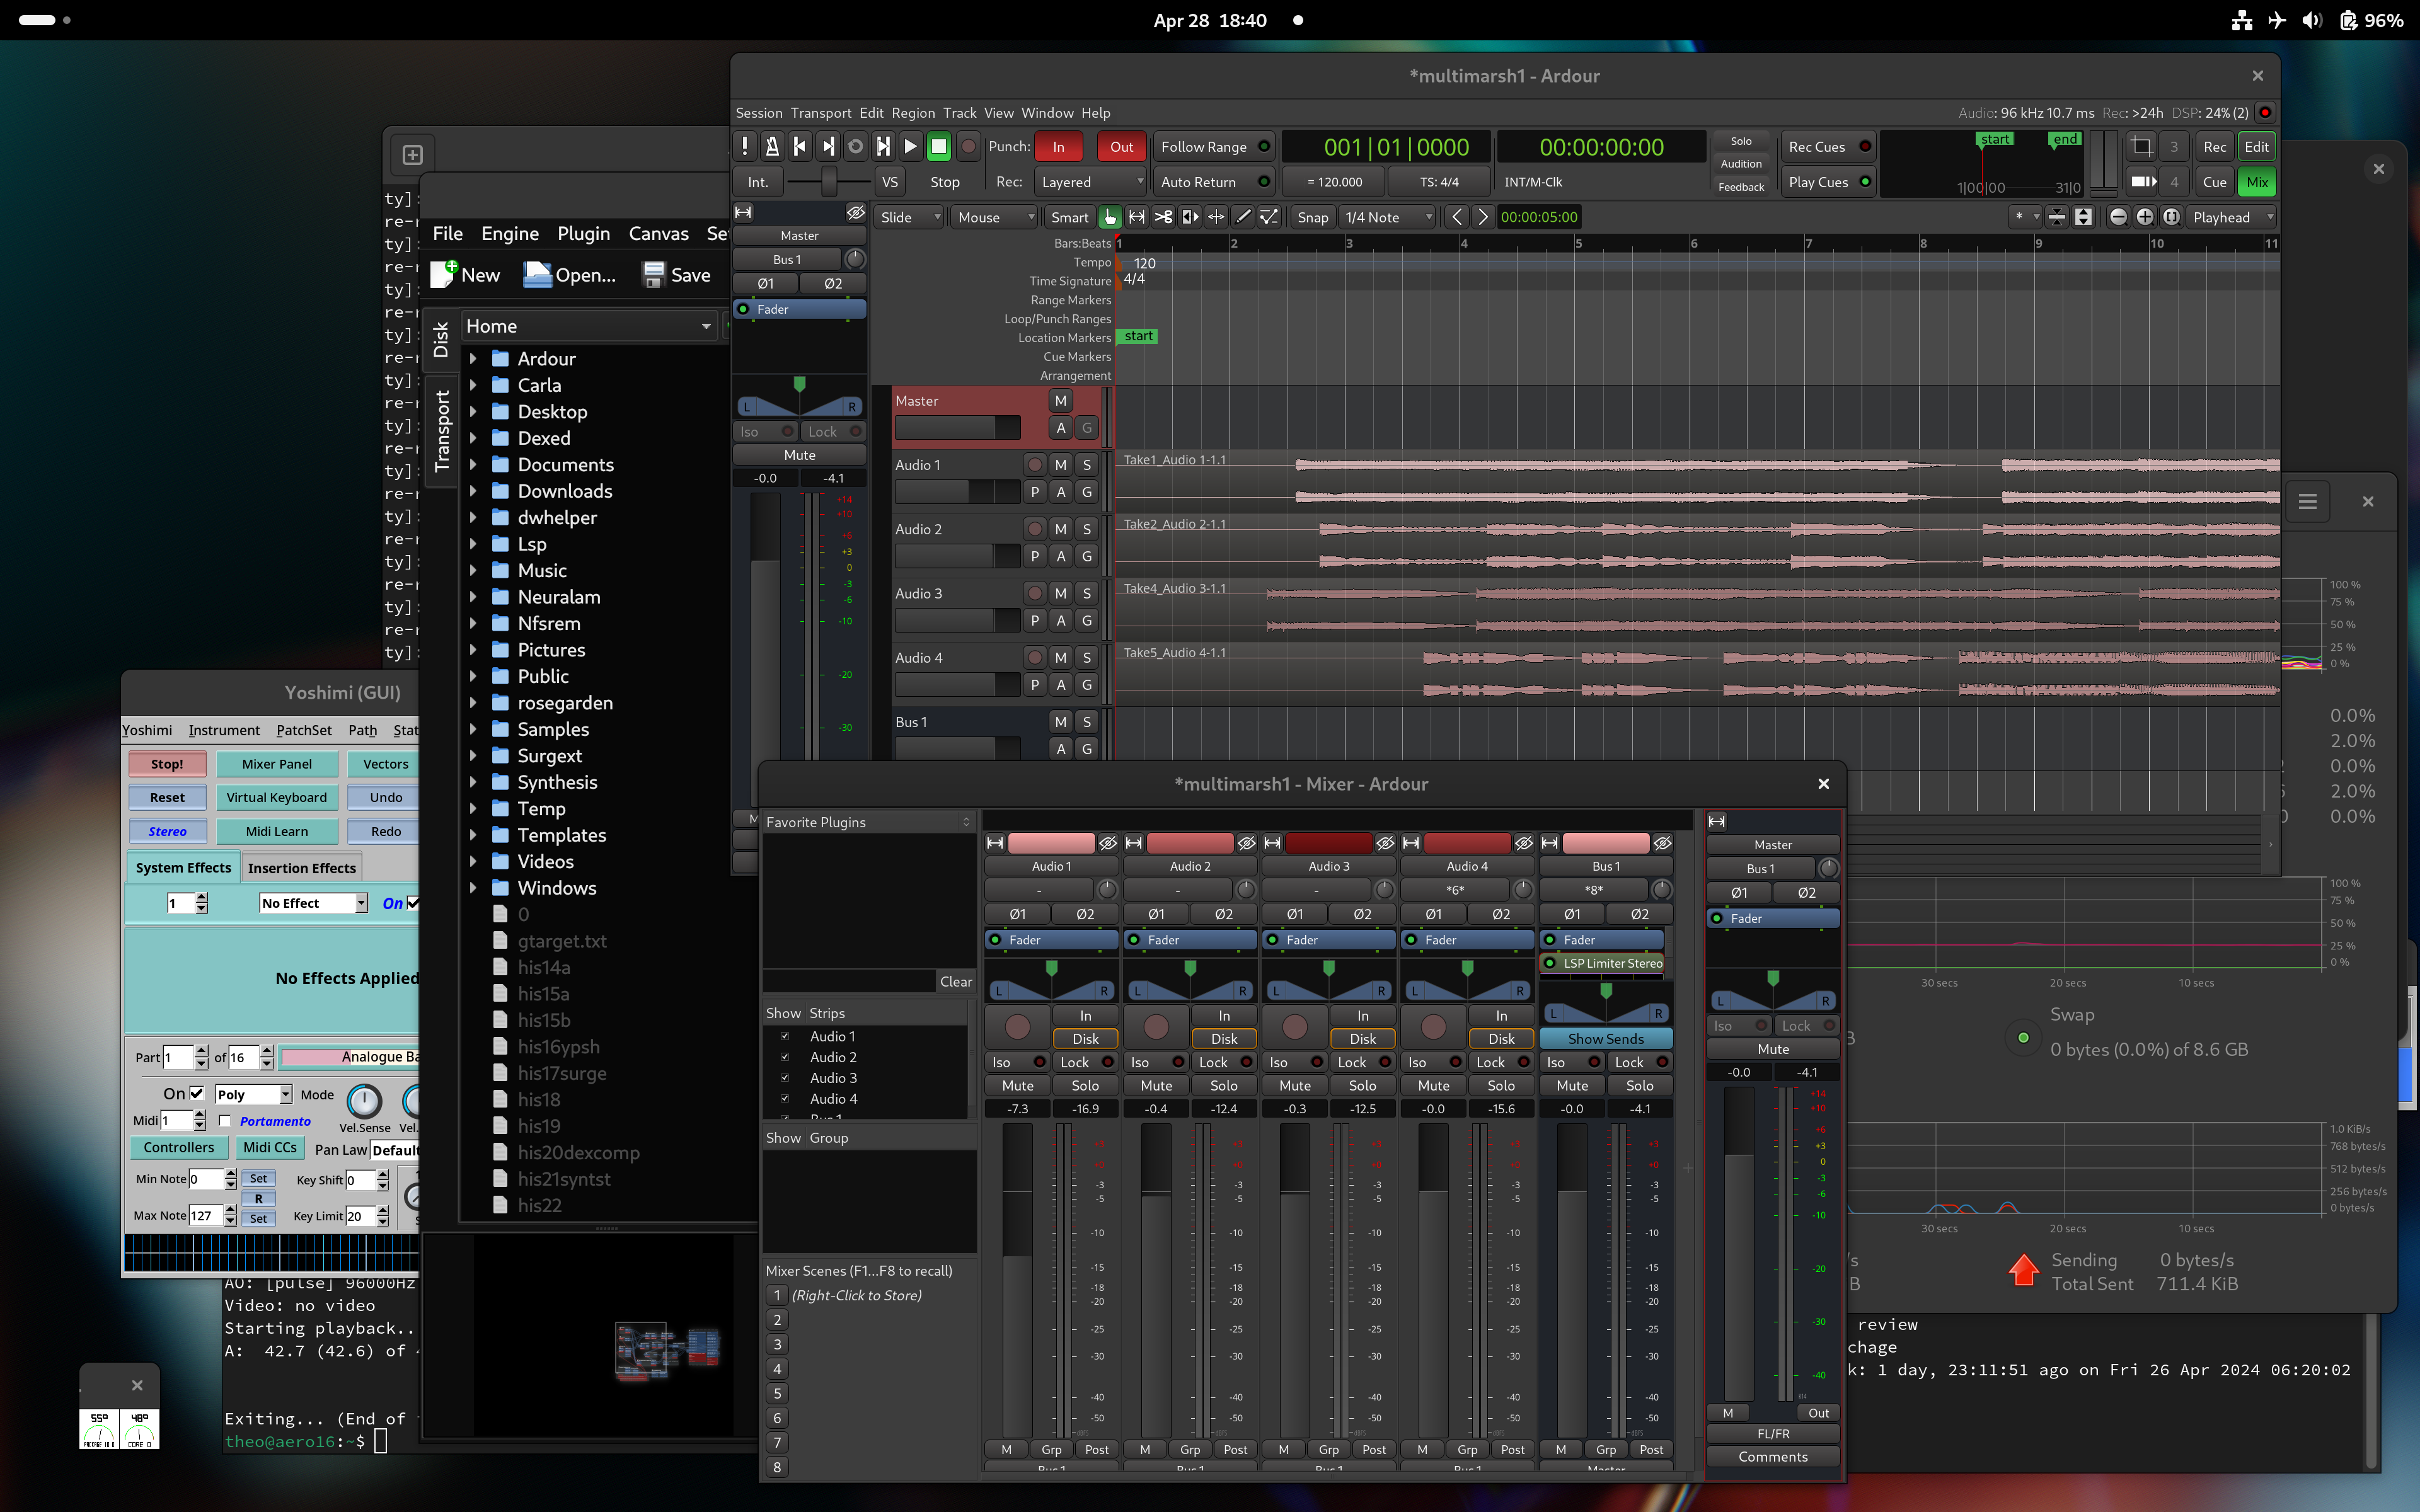Viewport: 2420px width, 1512px height.
Task: Open the Transport menu in Ardour
Action: (820, 113)
